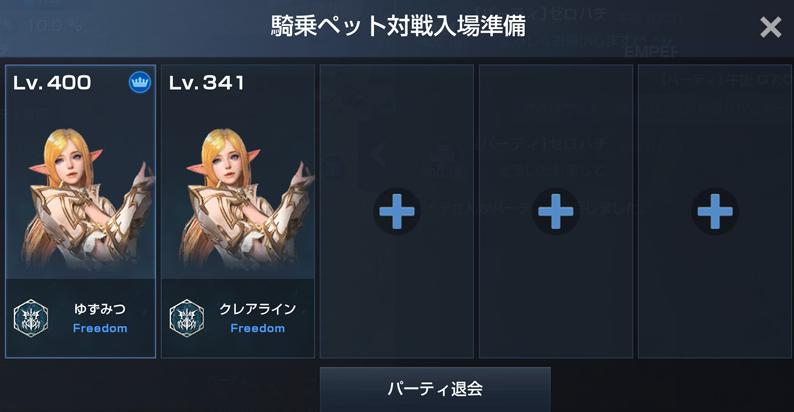Close the party preparation dialog
The height and width of the screenshot is (412, 794).
click(771, 27)
